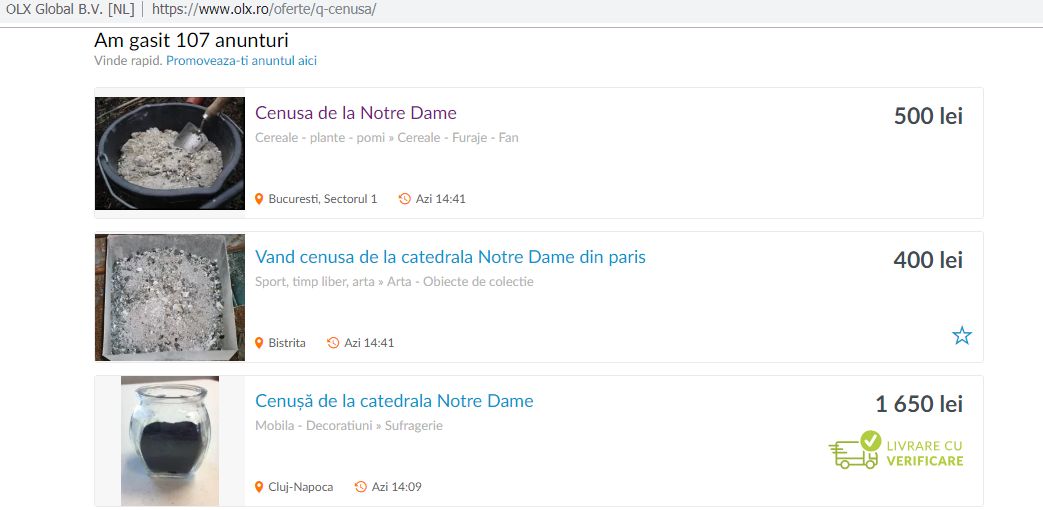The width and height of the screenshot is (1043, 510).
Task: Click the clock icon beside 'Azi 14:09'
Action: pos(361,487)
